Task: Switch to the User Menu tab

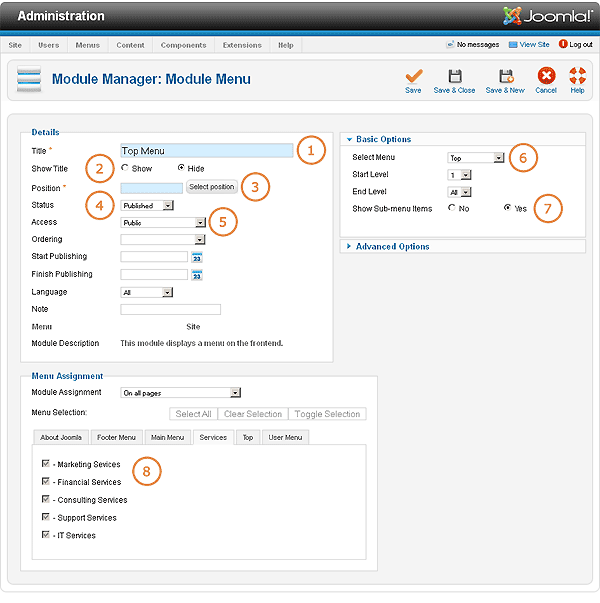Action: [285, 437]
